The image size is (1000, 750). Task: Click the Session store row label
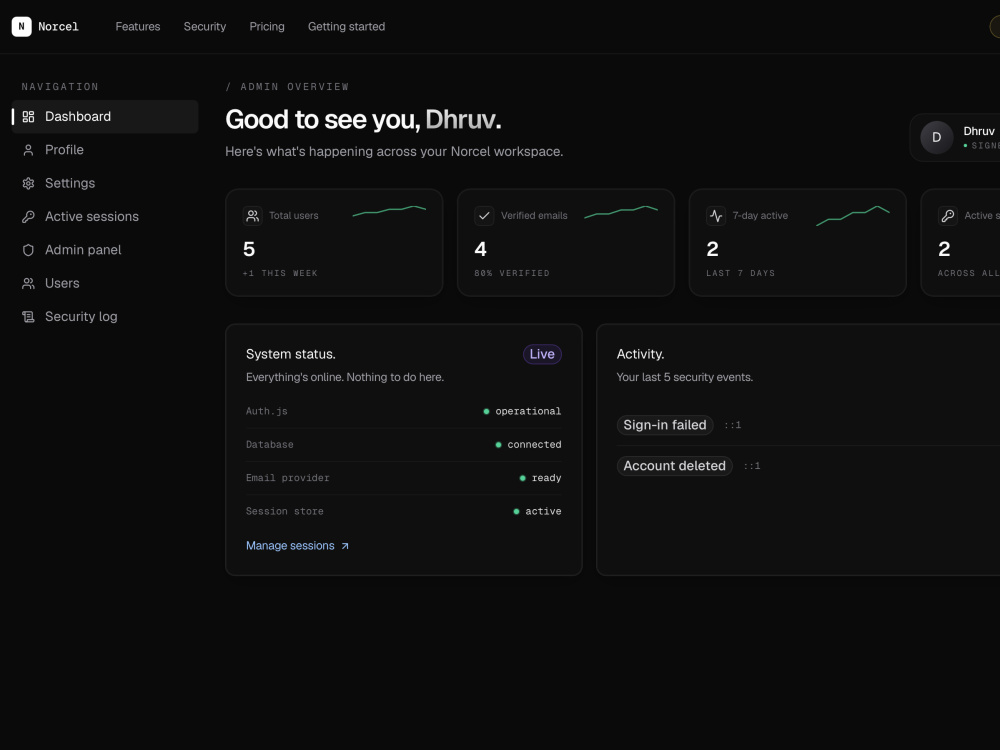(x=284, y=511)
